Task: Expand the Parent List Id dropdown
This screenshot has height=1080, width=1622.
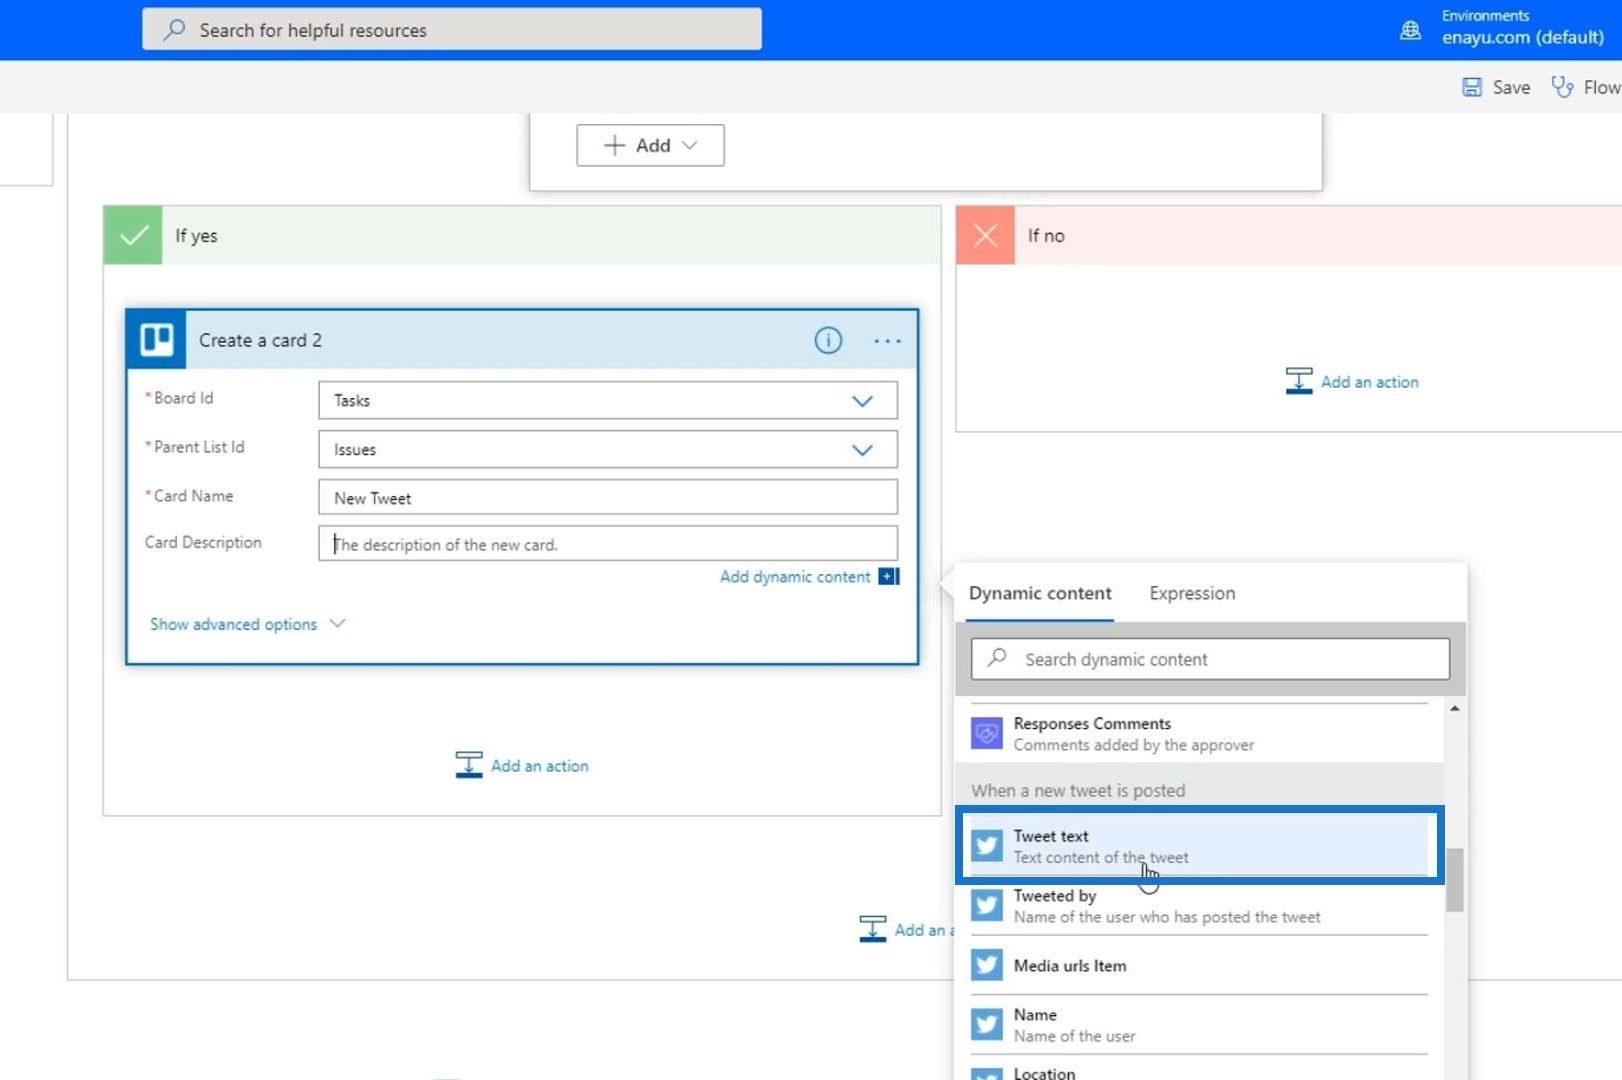Action: coord(862,450)
